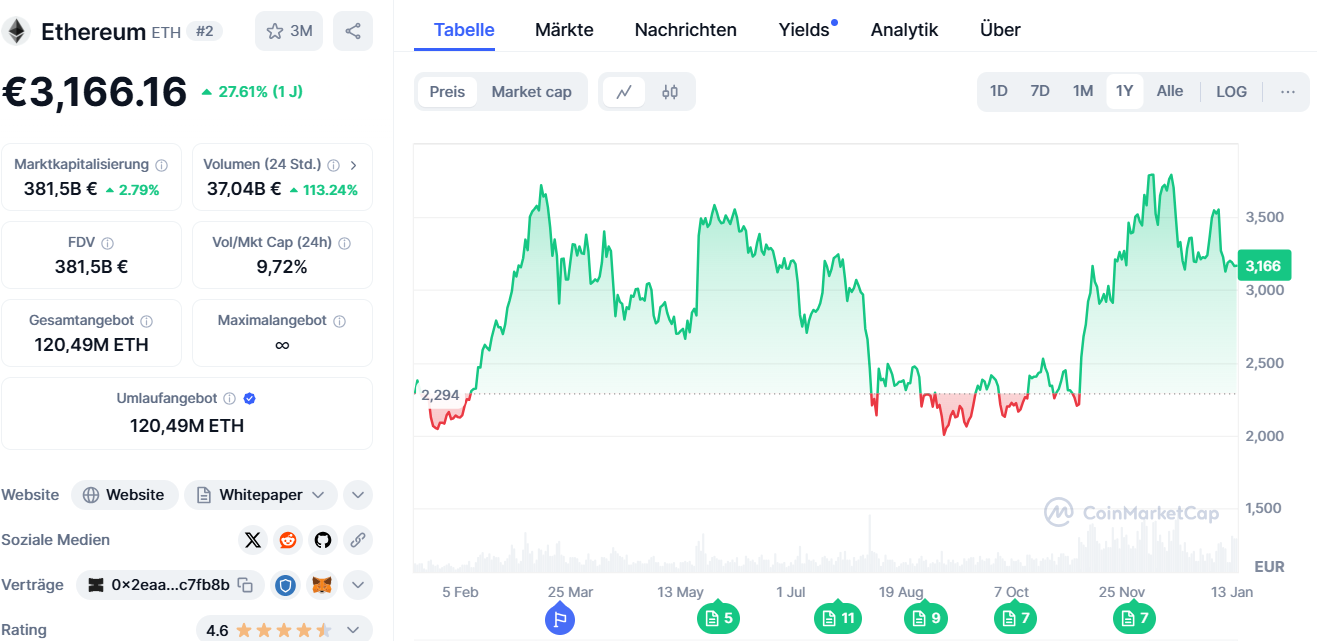Expand the Rating details chevron
The height and width of the screenshot is (641, 1317).
coord(353,630)
